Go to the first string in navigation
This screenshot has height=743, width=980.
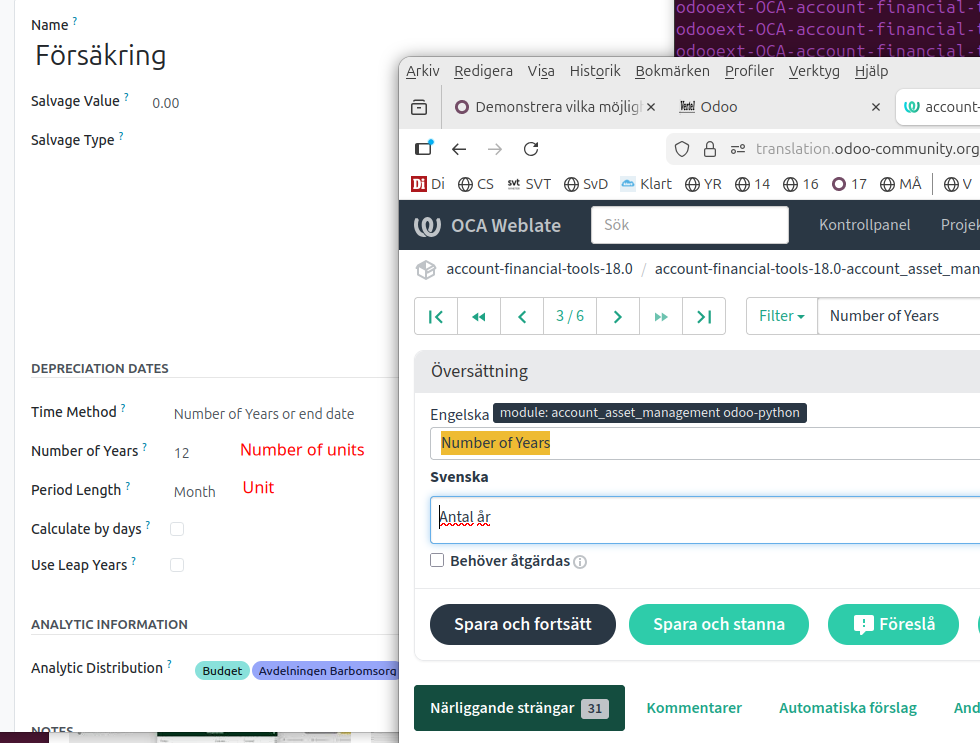tap(436, 316)
